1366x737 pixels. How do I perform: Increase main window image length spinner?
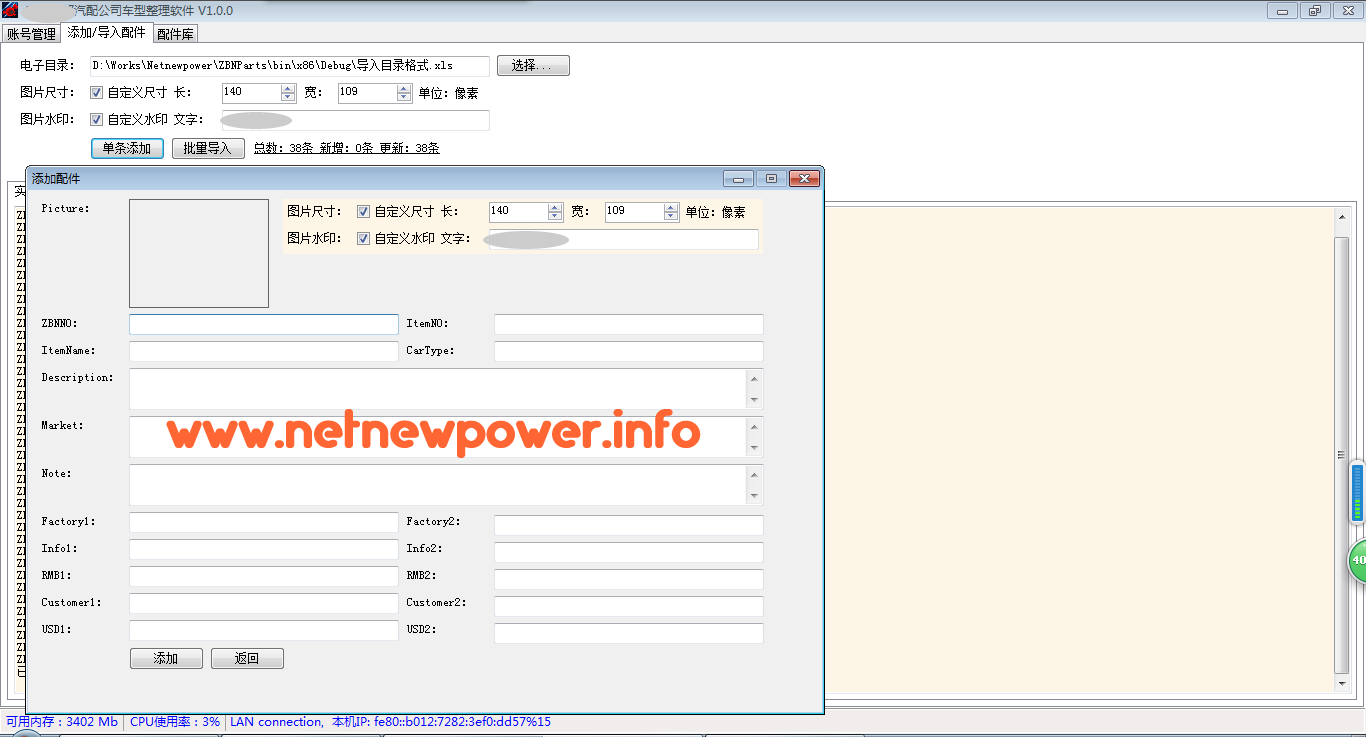[x=288, y=88]
